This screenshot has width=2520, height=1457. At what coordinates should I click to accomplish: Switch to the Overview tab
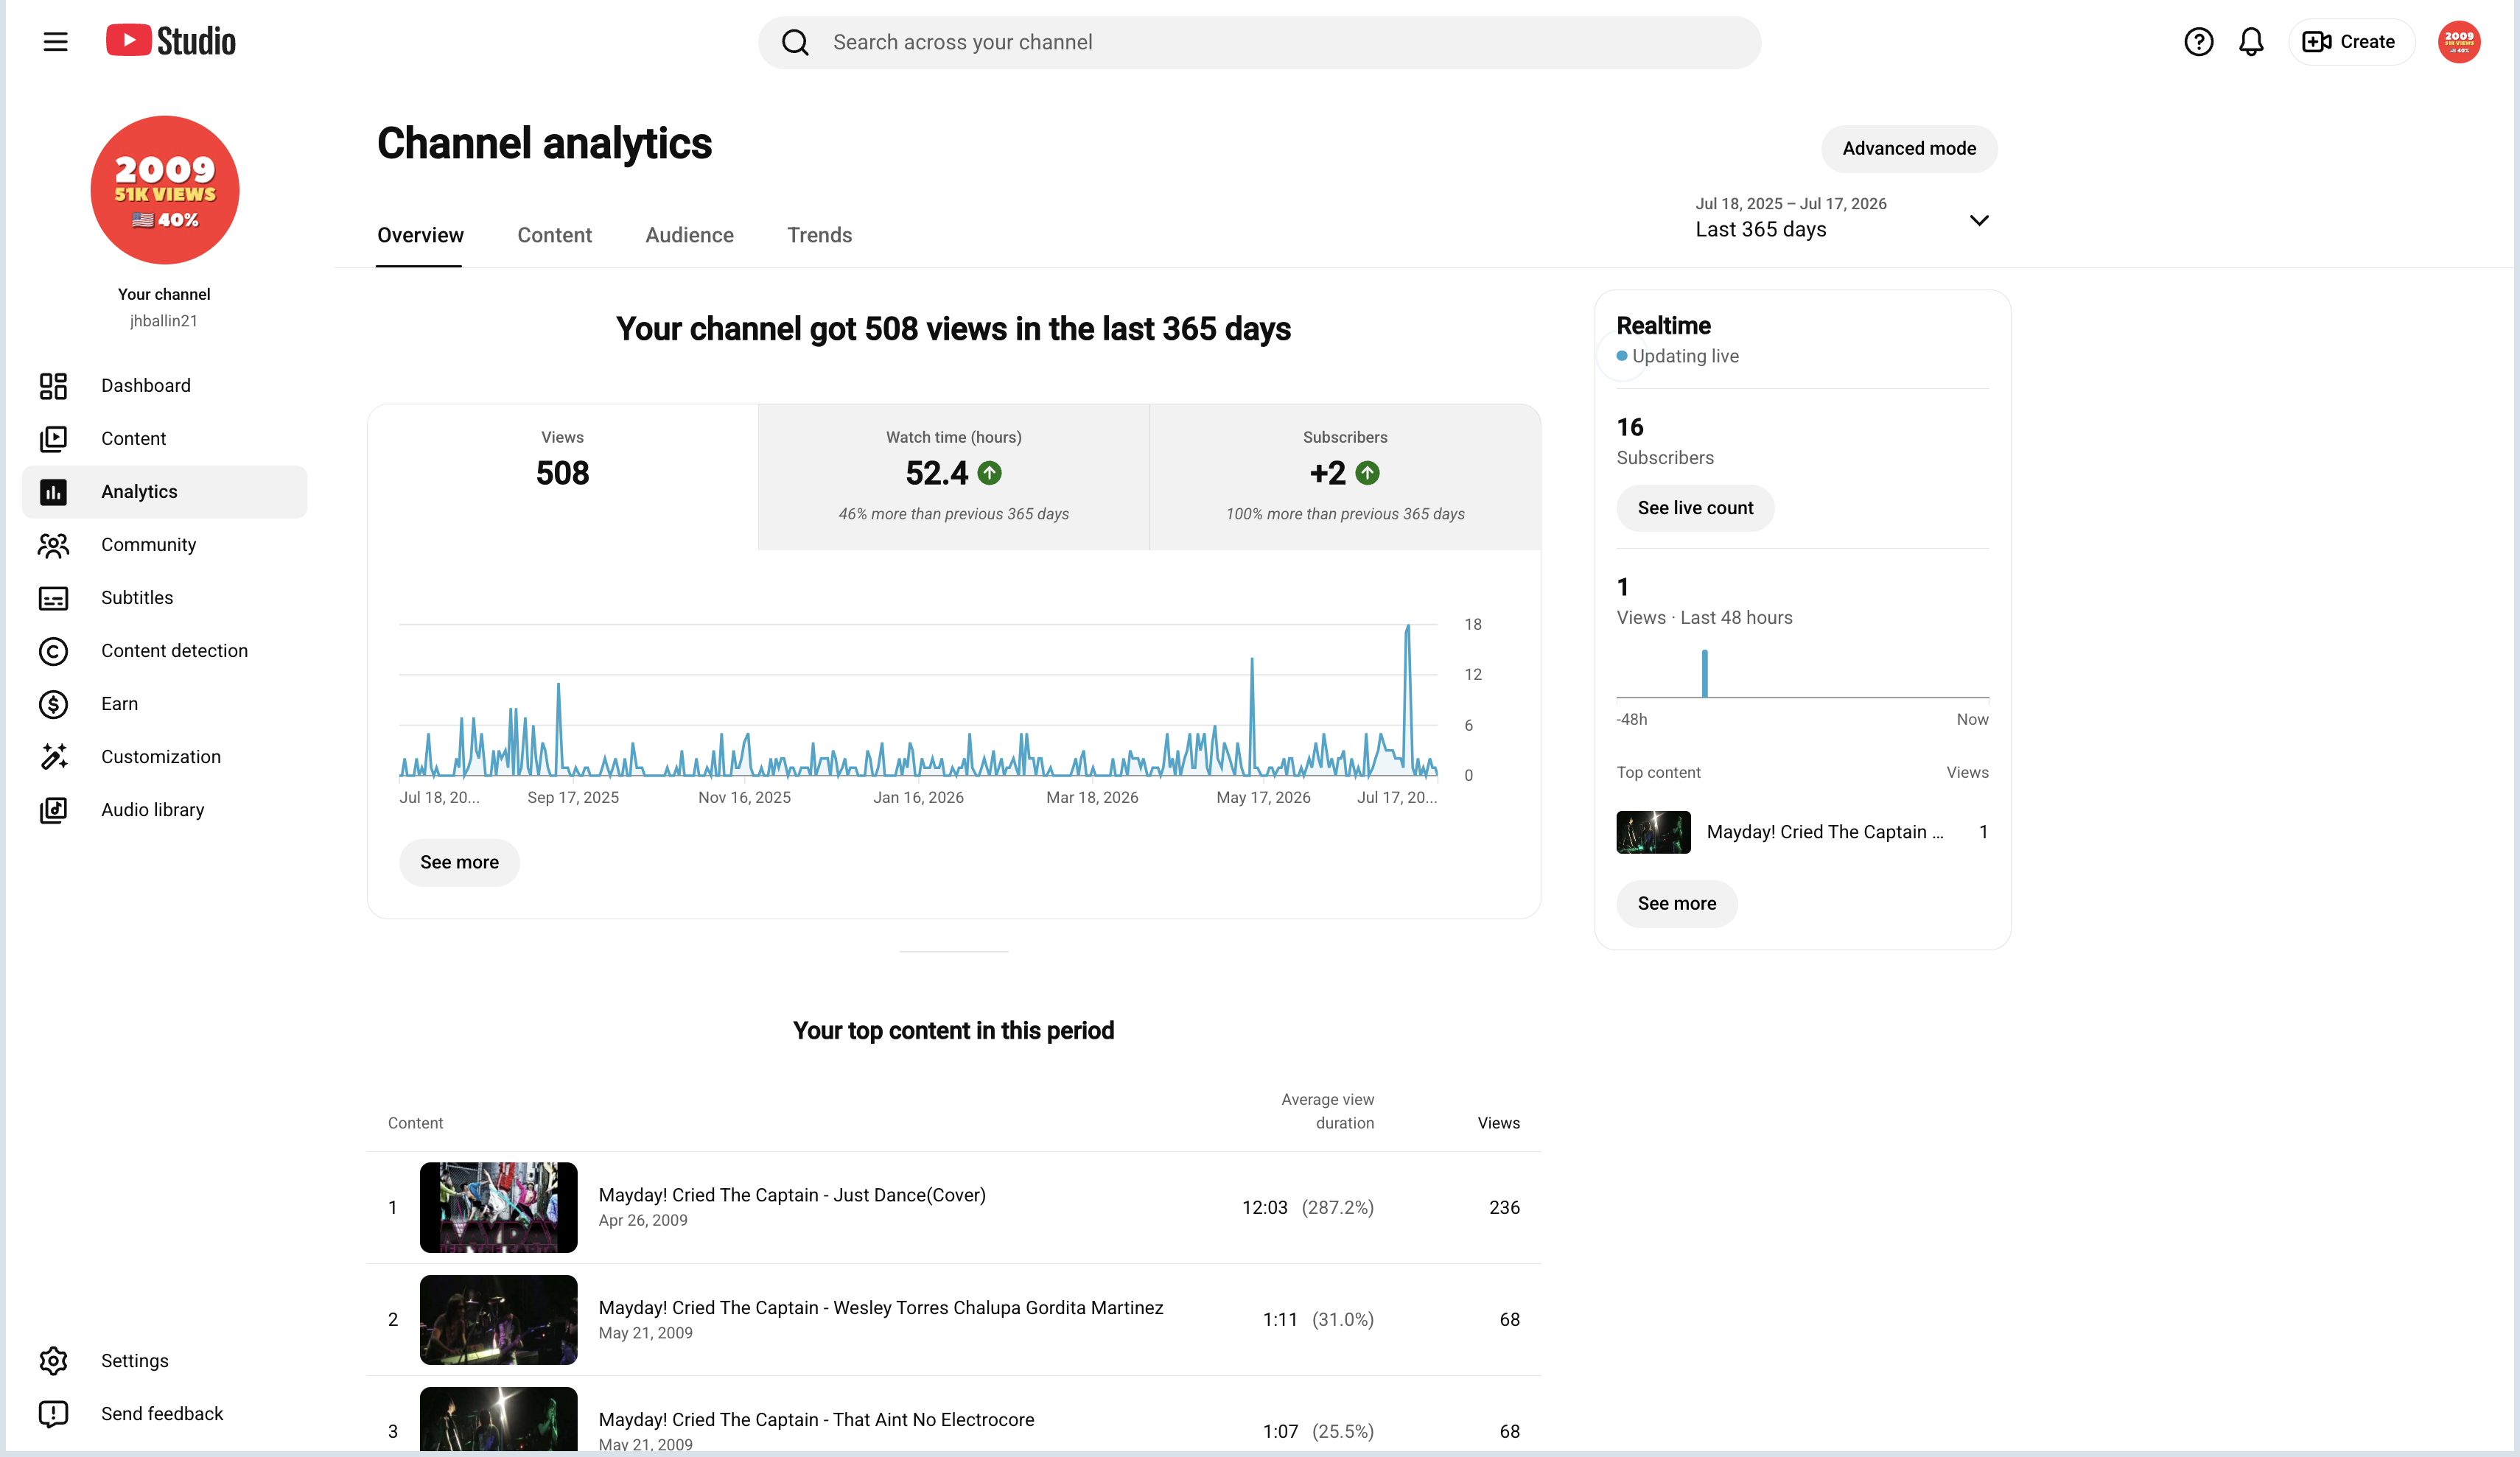(420, 235)
